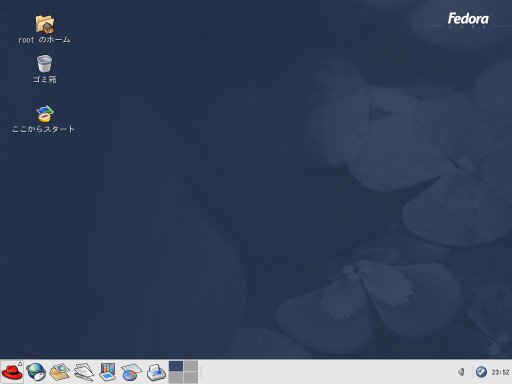512x384 pixels.
Task: Open the Red Hat main menu
Action: click(12, 372)
